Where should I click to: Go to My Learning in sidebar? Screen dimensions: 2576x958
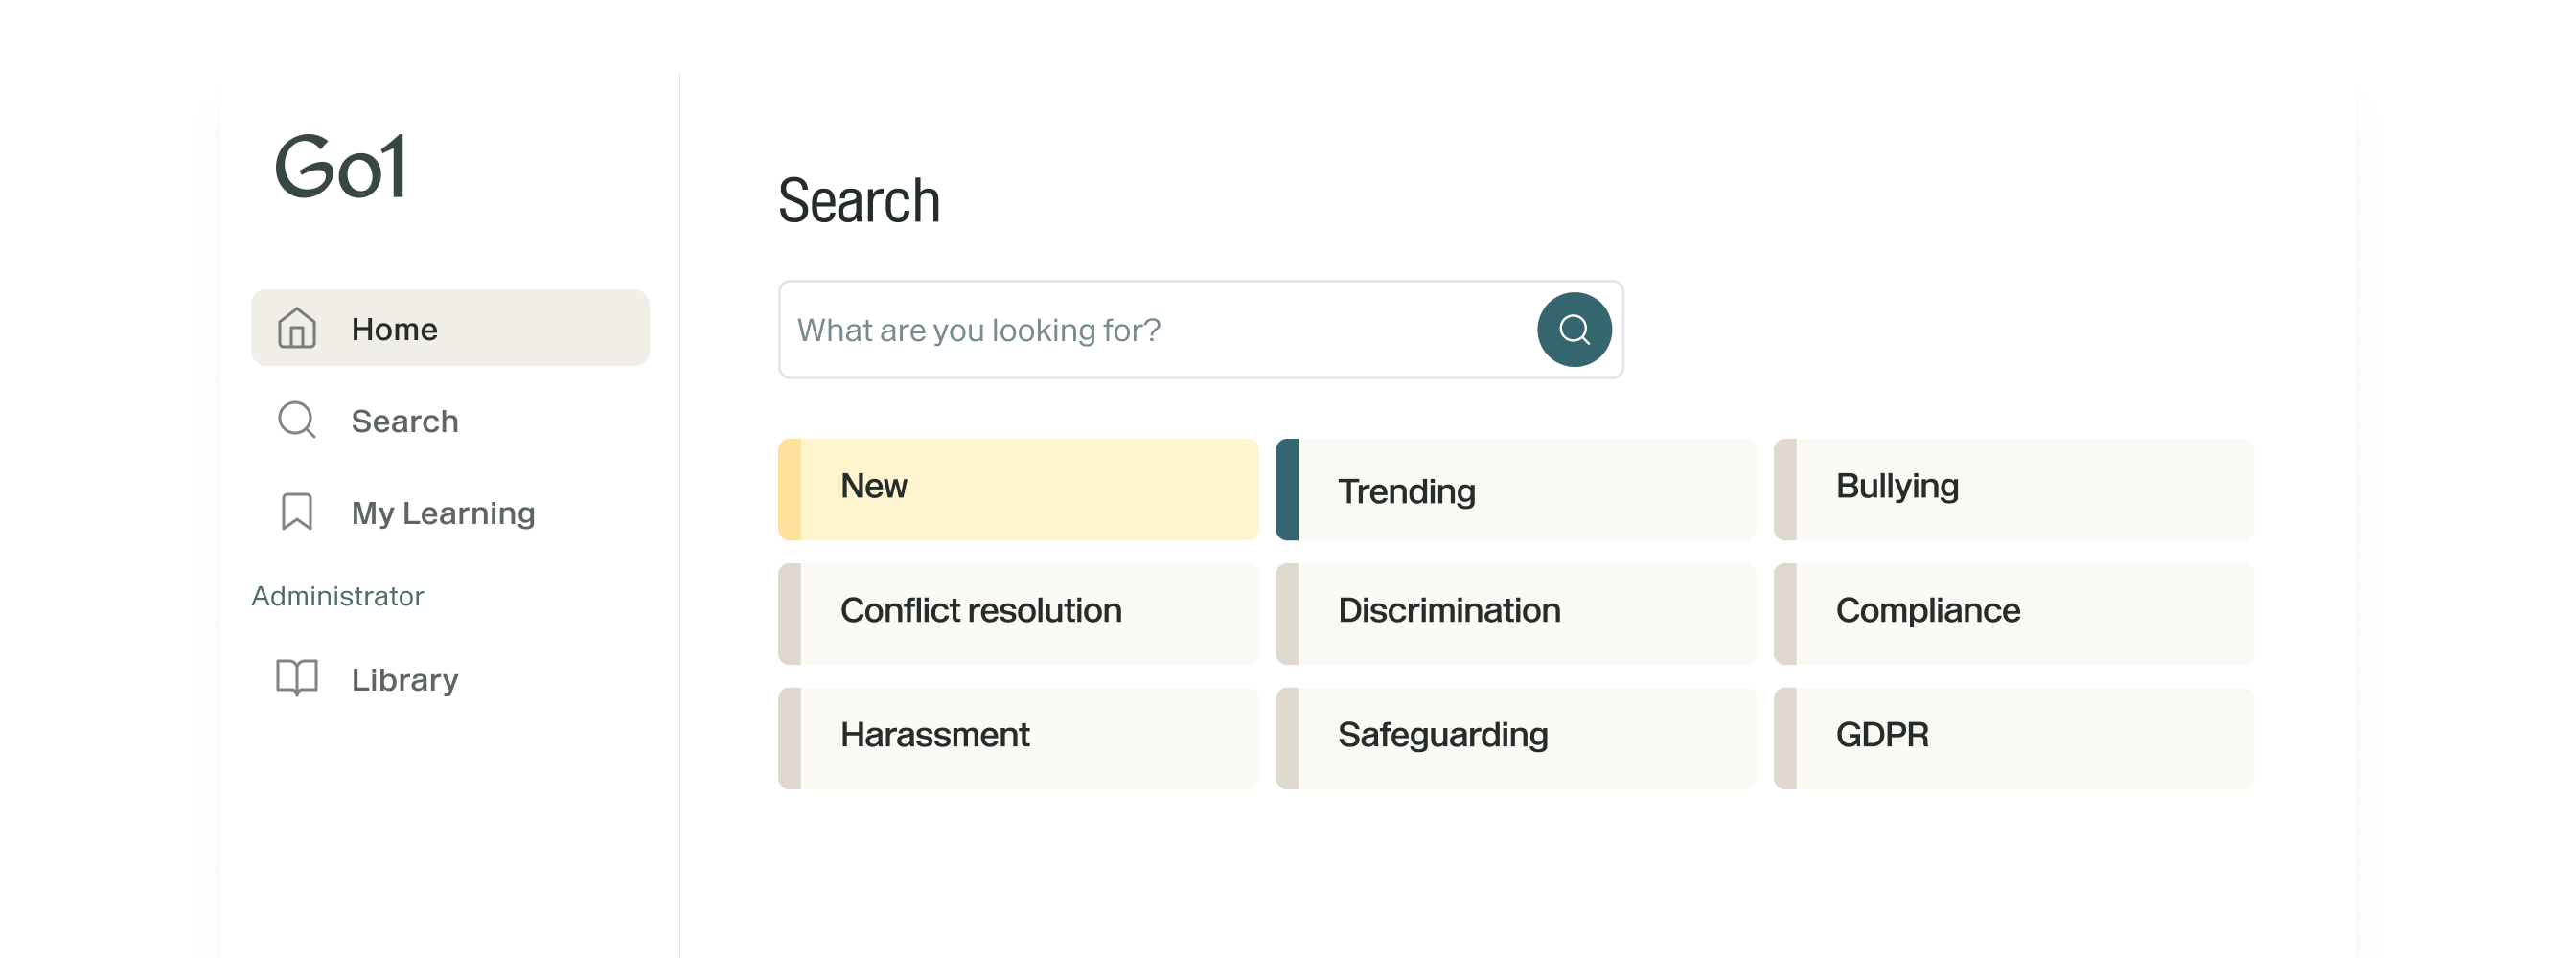point(443,513)
